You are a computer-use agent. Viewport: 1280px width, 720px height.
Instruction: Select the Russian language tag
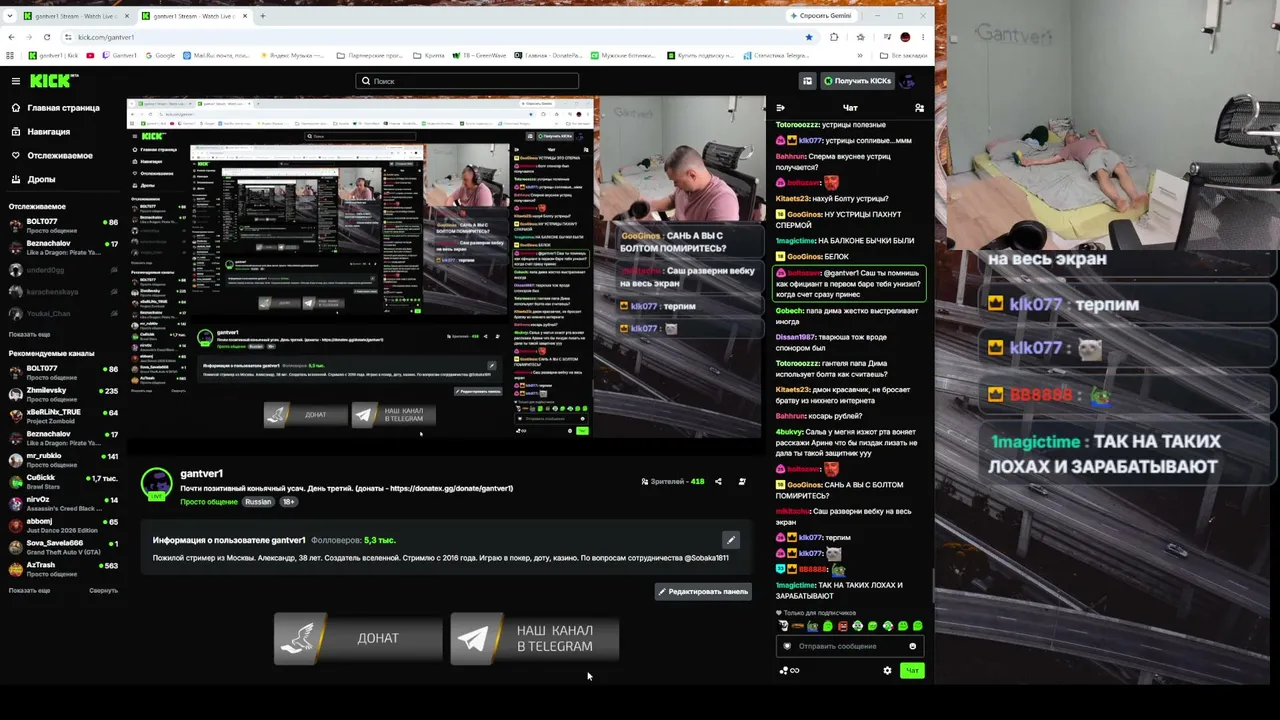[258, 502]
